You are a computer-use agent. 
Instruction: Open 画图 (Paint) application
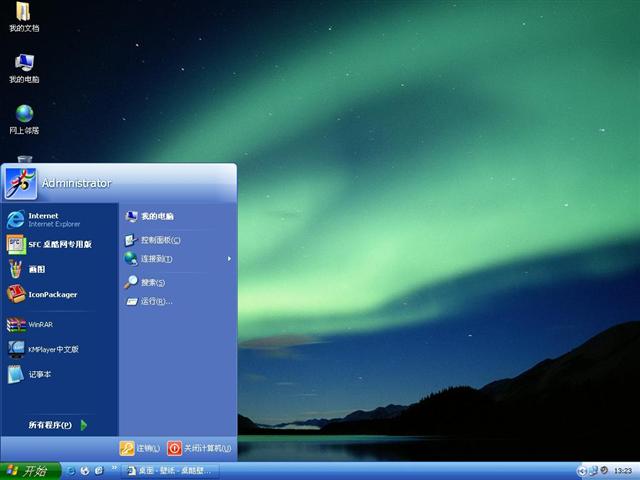click(35, 269)
